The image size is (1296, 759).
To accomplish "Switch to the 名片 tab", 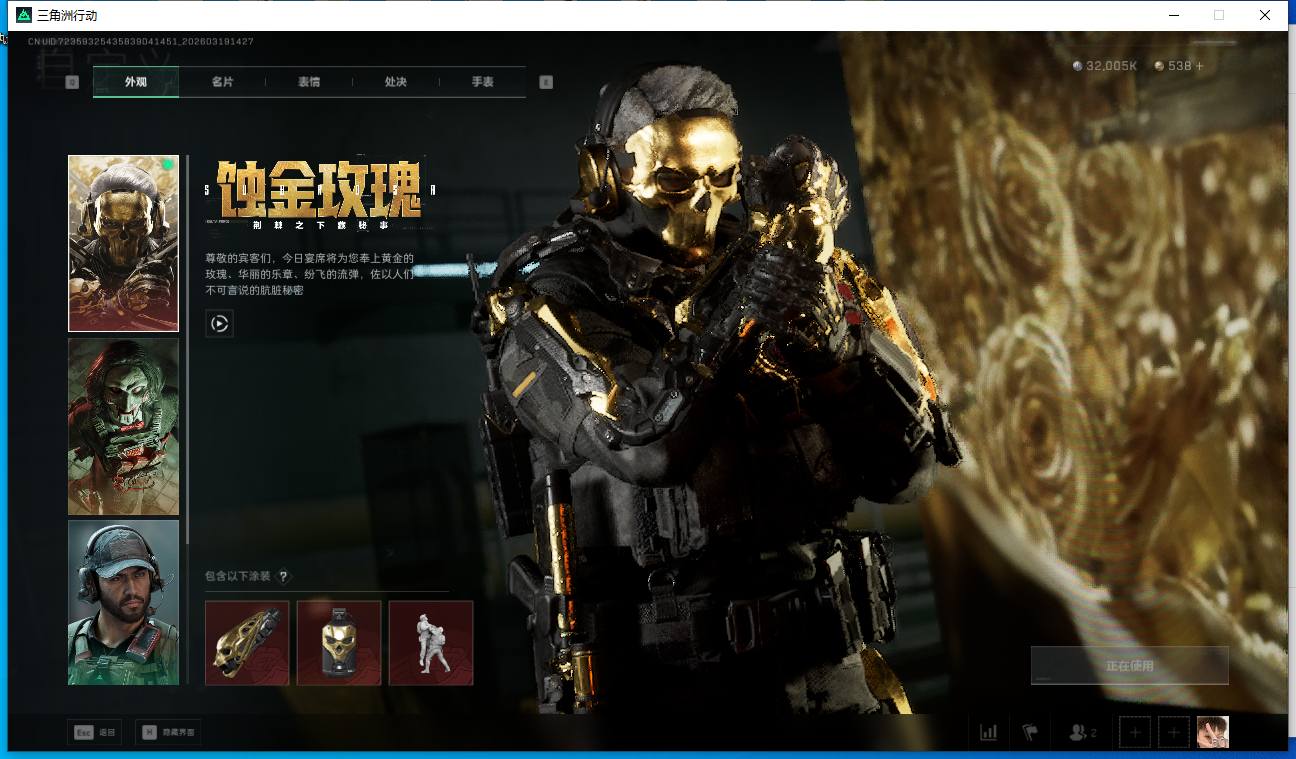I will (x=222, y=82).
